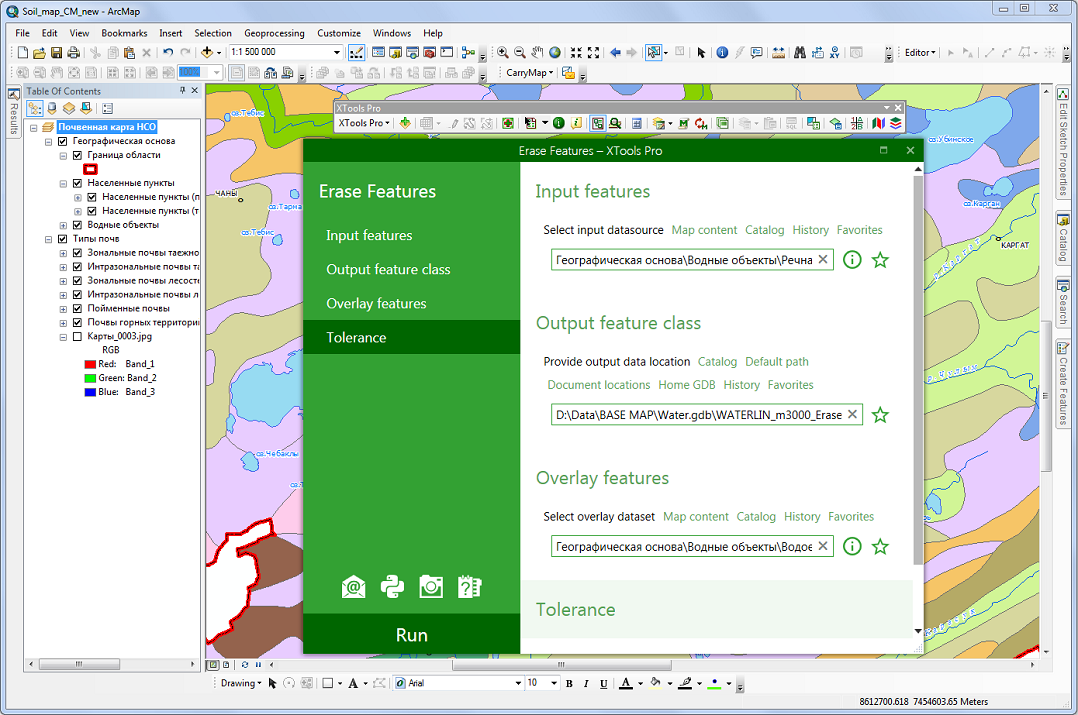Click Catalog link for overlay dataset
Viewport: 1078px width, 715px height.
[x=756, y=517]
